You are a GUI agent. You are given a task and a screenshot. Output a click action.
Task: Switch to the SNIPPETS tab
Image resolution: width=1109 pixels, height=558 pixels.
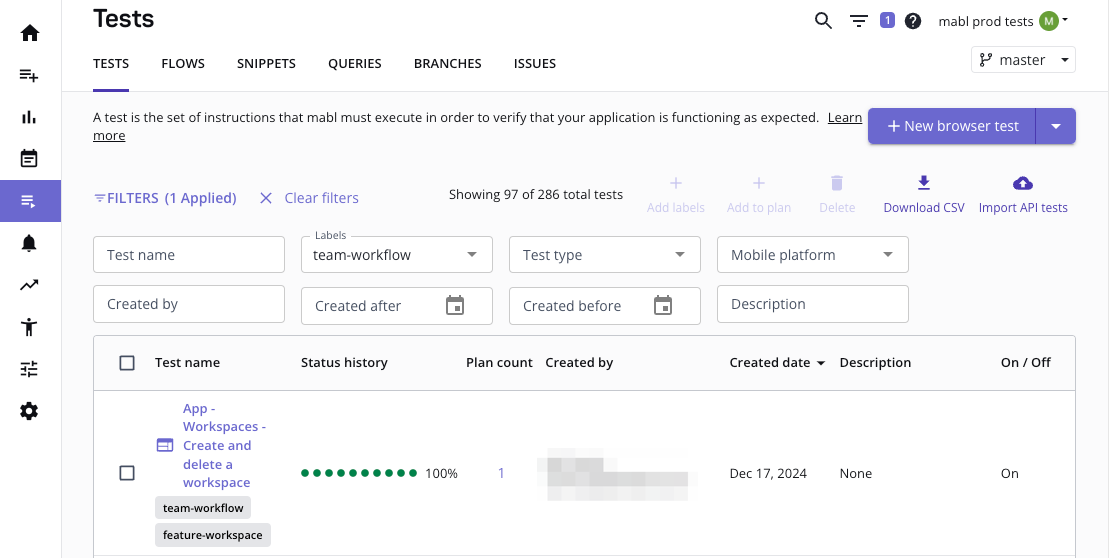coord(266,63)
